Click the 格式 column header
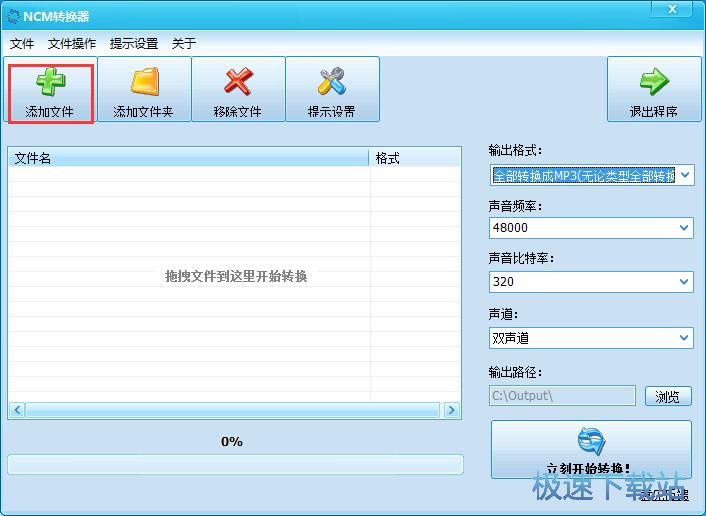This screenshot has height=516, width=706. (x=415, y=158)
